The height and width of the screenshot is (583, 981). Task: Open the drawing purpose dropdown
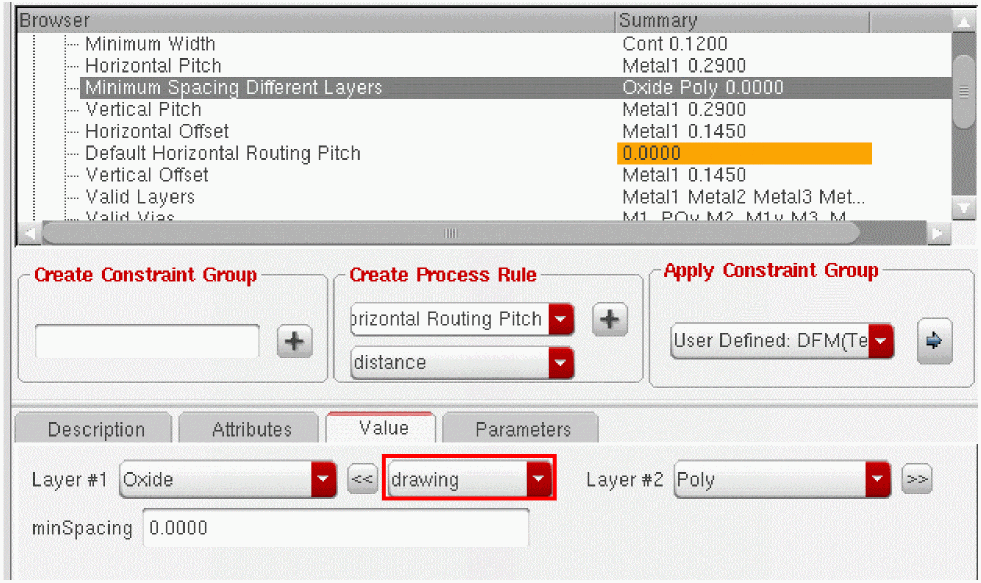click(x=538, y=480)
